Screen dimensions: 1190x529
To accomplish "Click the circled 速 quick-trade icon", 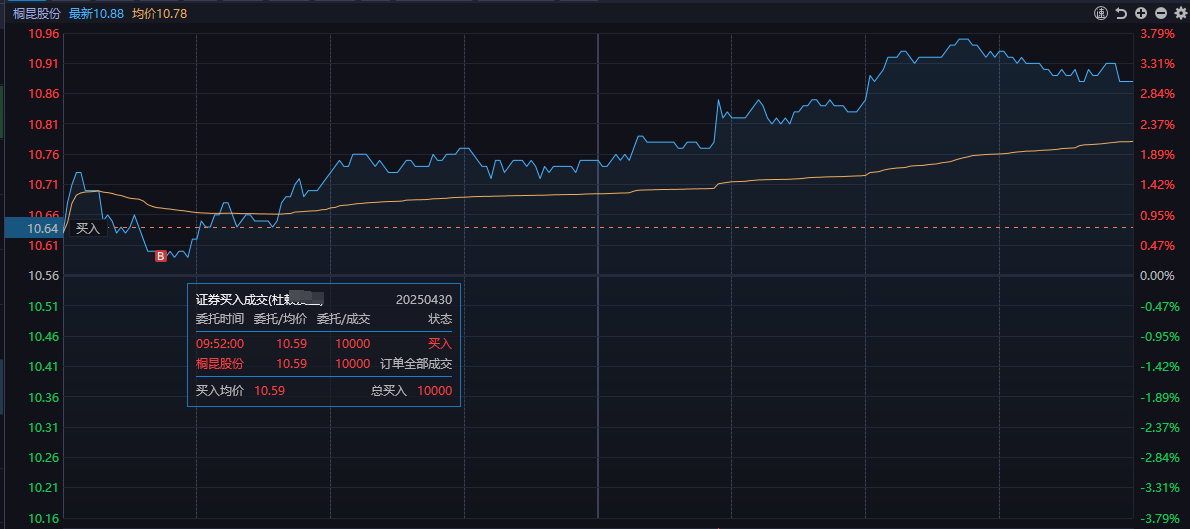I will click(x=1101, y=13).
